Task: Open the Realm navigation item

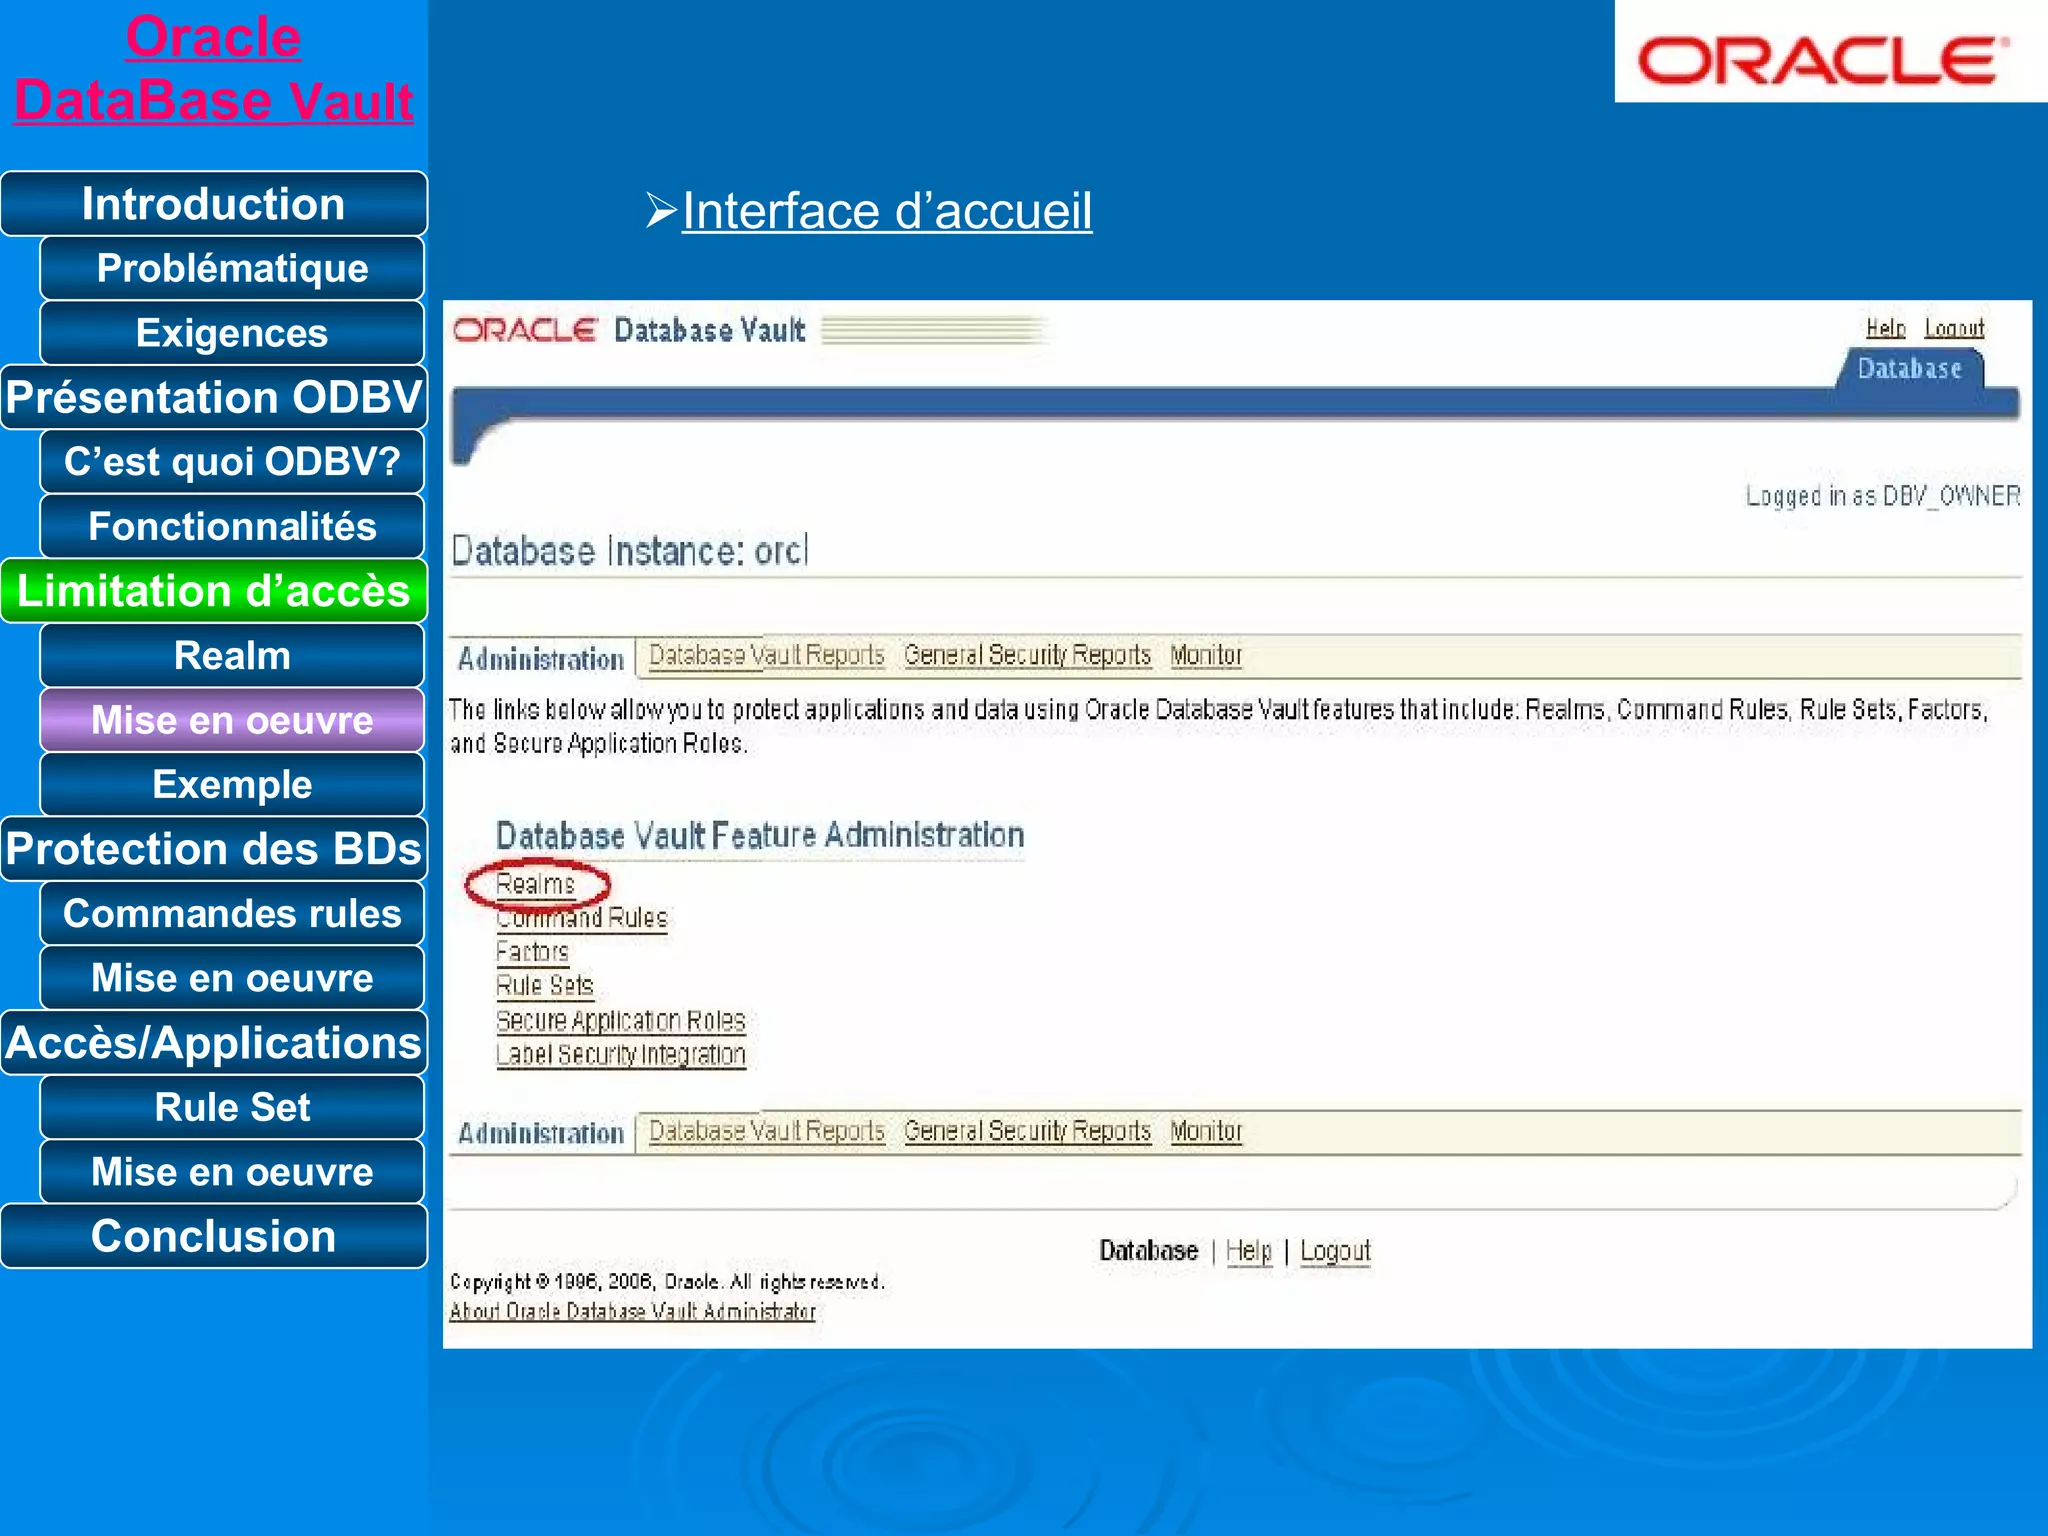Action: pos(232,656)
